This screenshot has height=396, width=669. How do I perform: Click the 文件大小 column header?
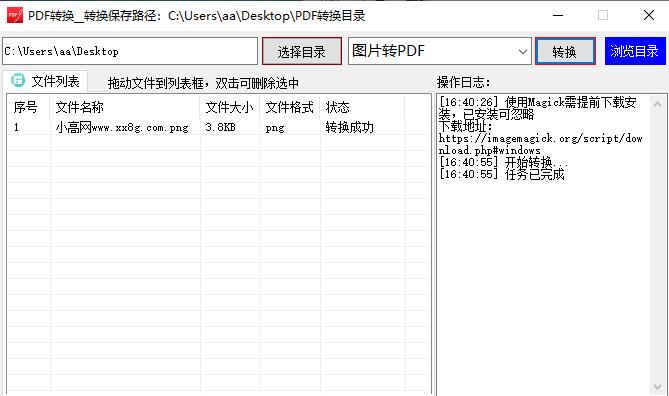pyautogui.click(x=230, y=107)
